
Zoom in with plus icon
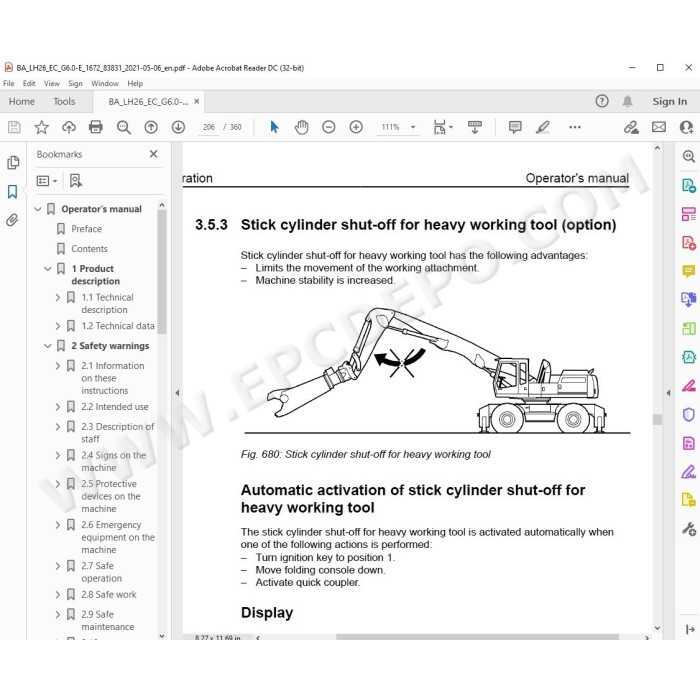[356, 127]
